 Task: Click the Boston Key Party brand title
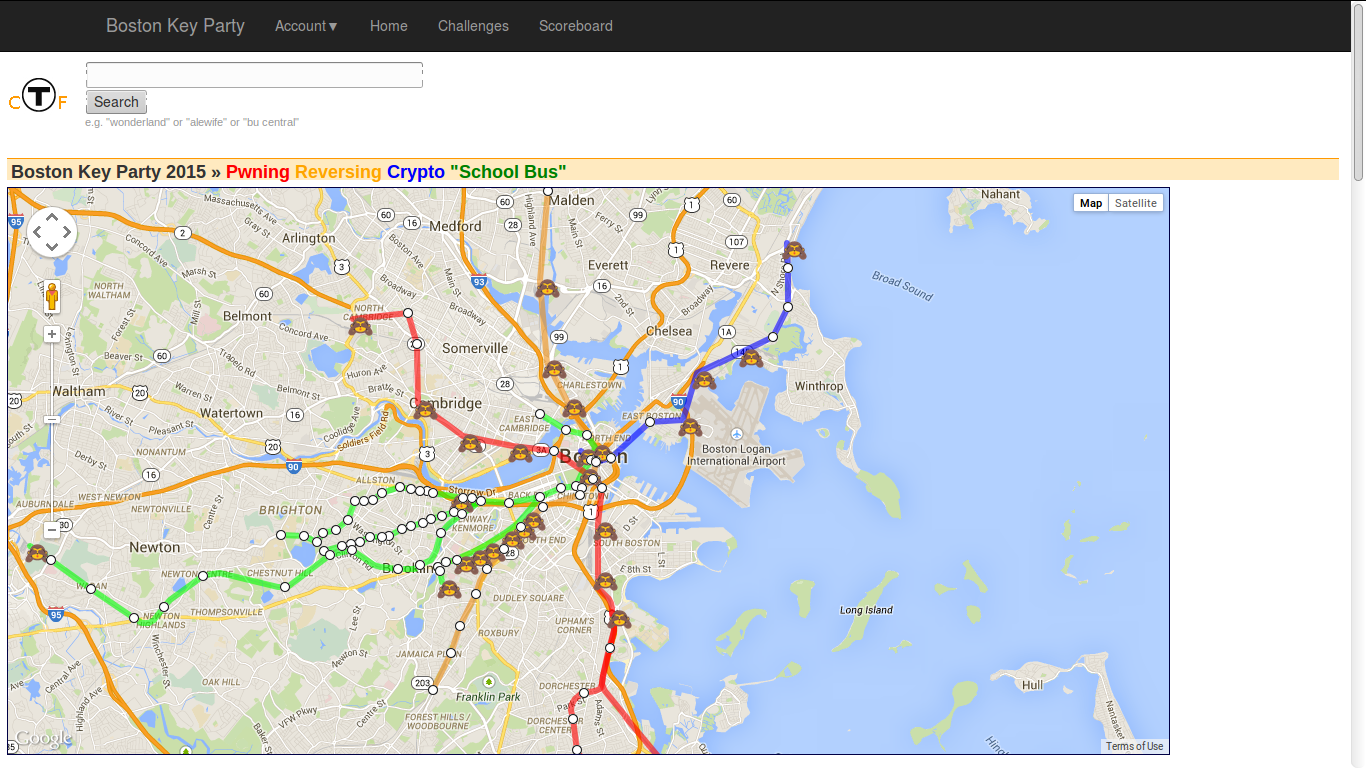[x=175, y=26]
